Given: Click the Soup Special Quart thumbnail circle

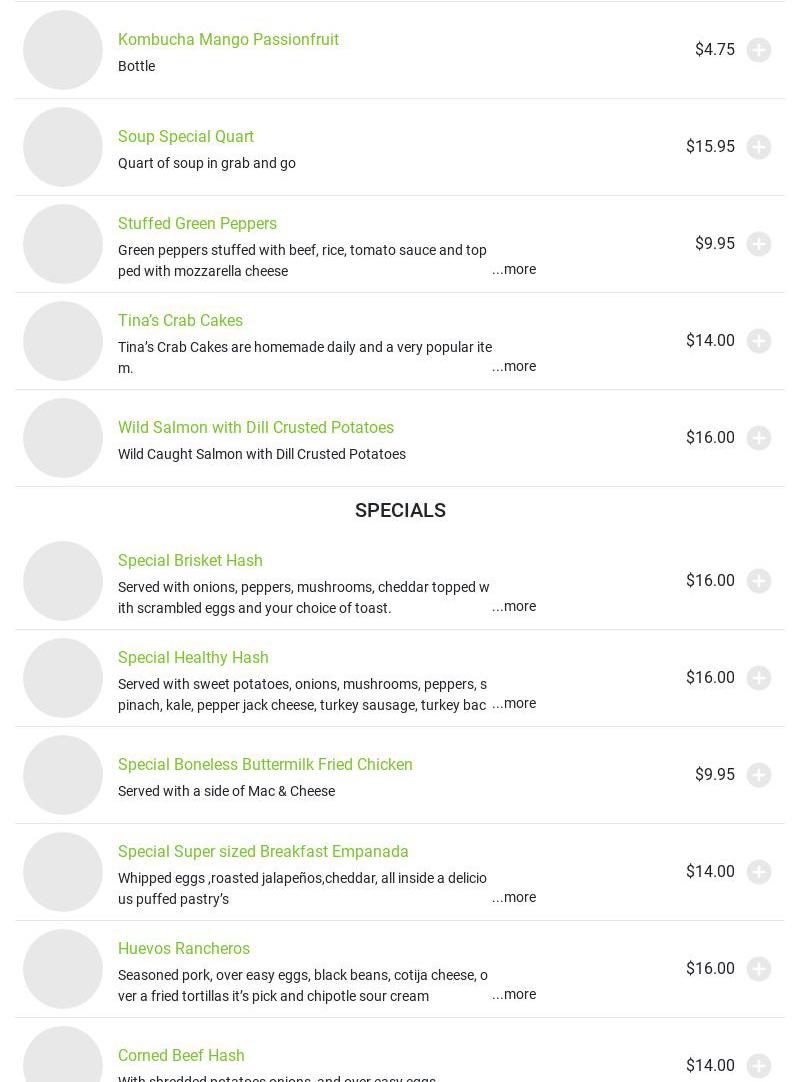Looking at the screenshot, I should click(x=63, y=147).
